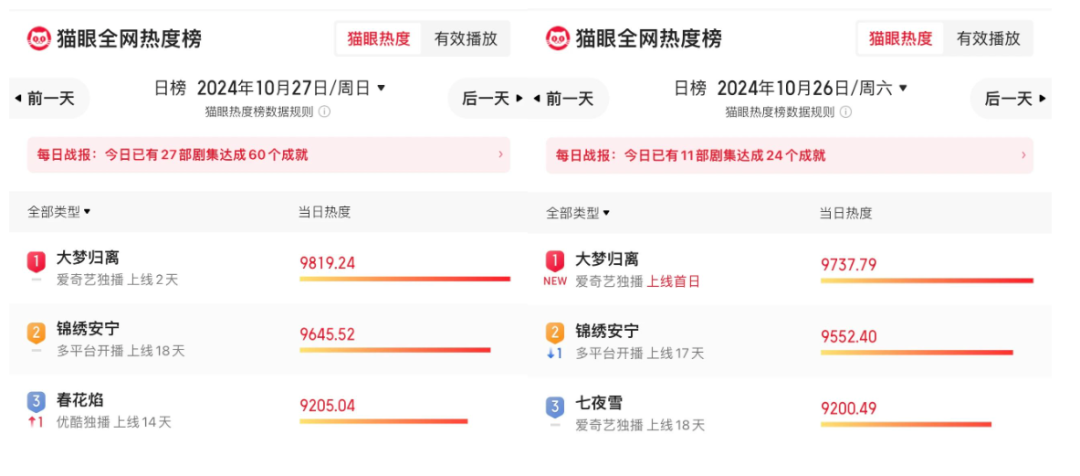Go to 后一天 on the October 26 chart
The height and width of the screenshot is (476, 1080).
tap(1012, 99)
